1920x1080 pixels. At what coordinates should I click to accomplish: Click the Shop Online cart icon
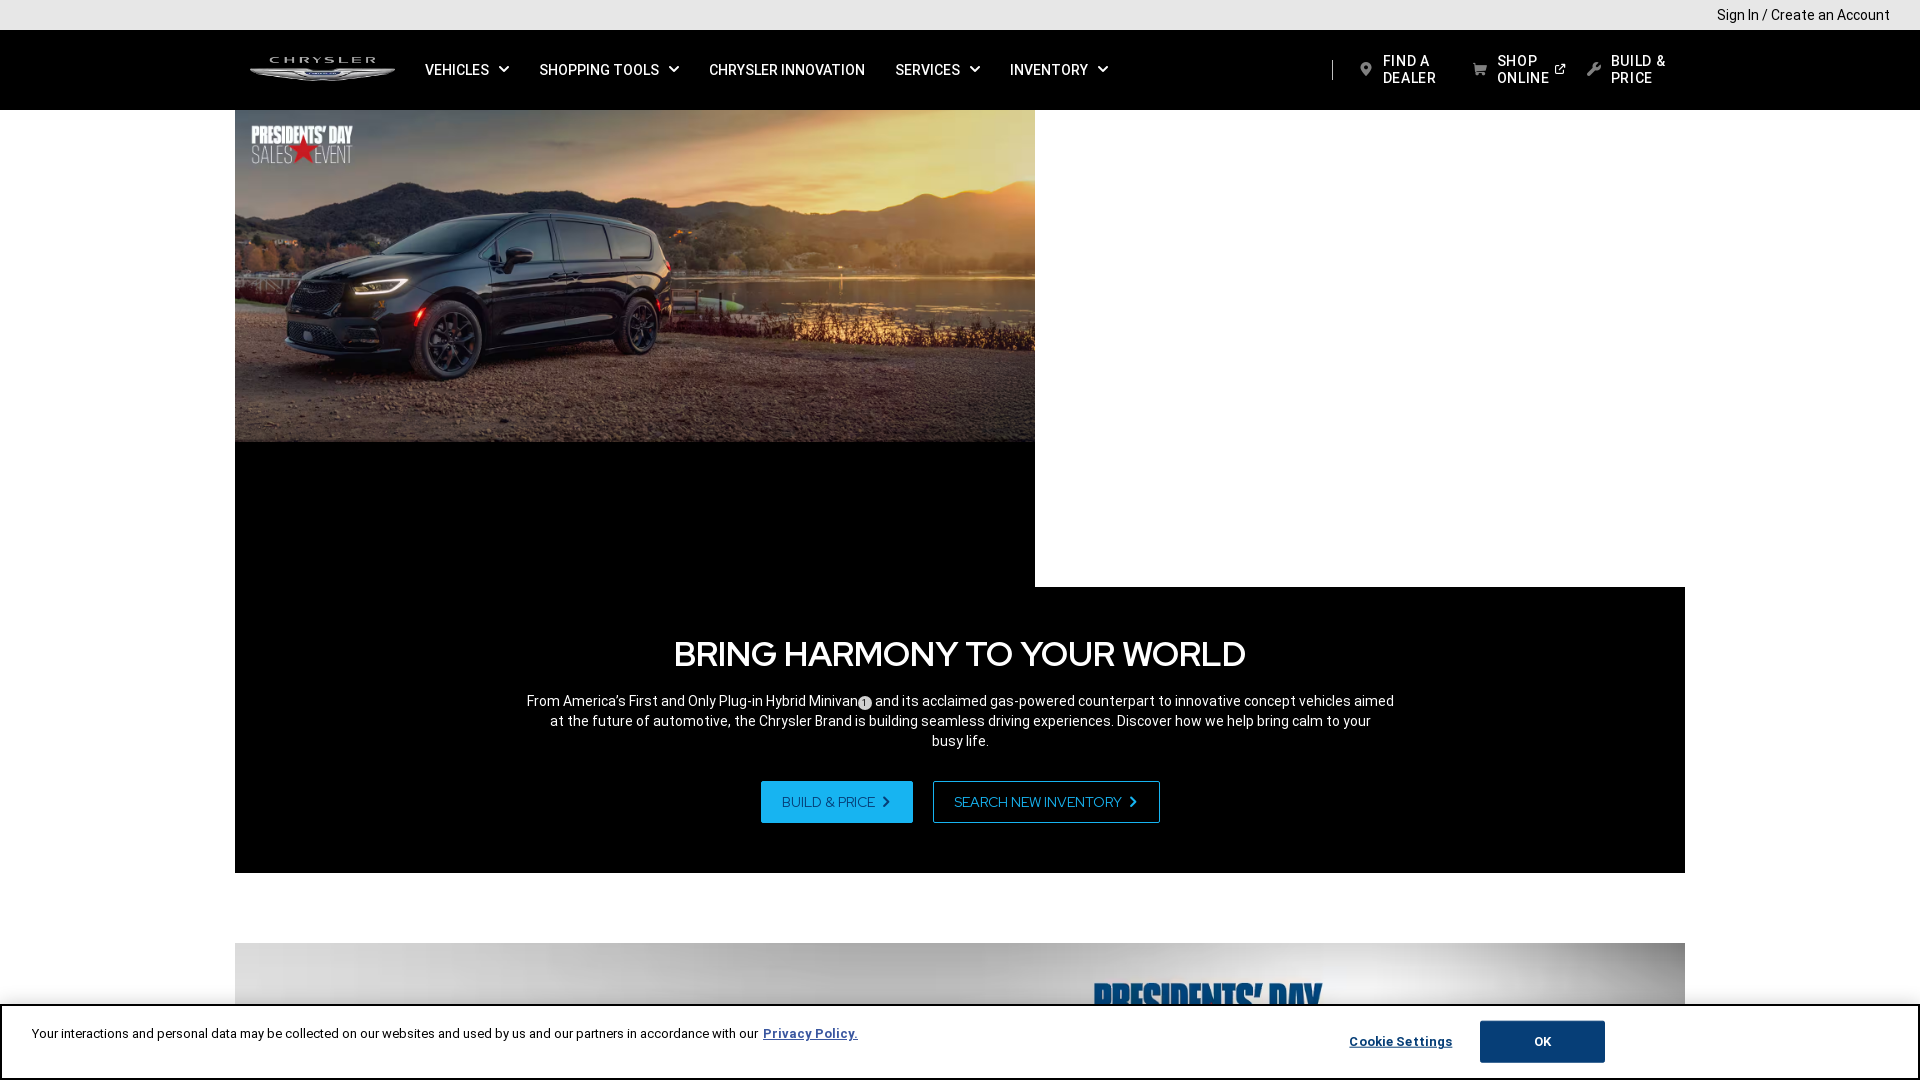tap(1480, 70)
